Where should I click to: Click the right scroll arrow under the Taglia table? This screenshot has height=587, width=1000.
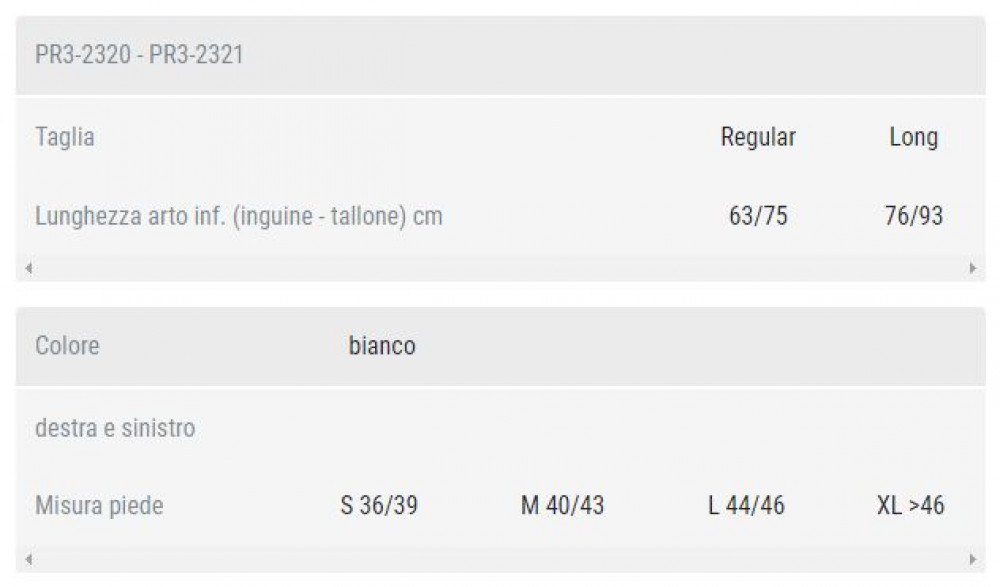pos(972,268)
